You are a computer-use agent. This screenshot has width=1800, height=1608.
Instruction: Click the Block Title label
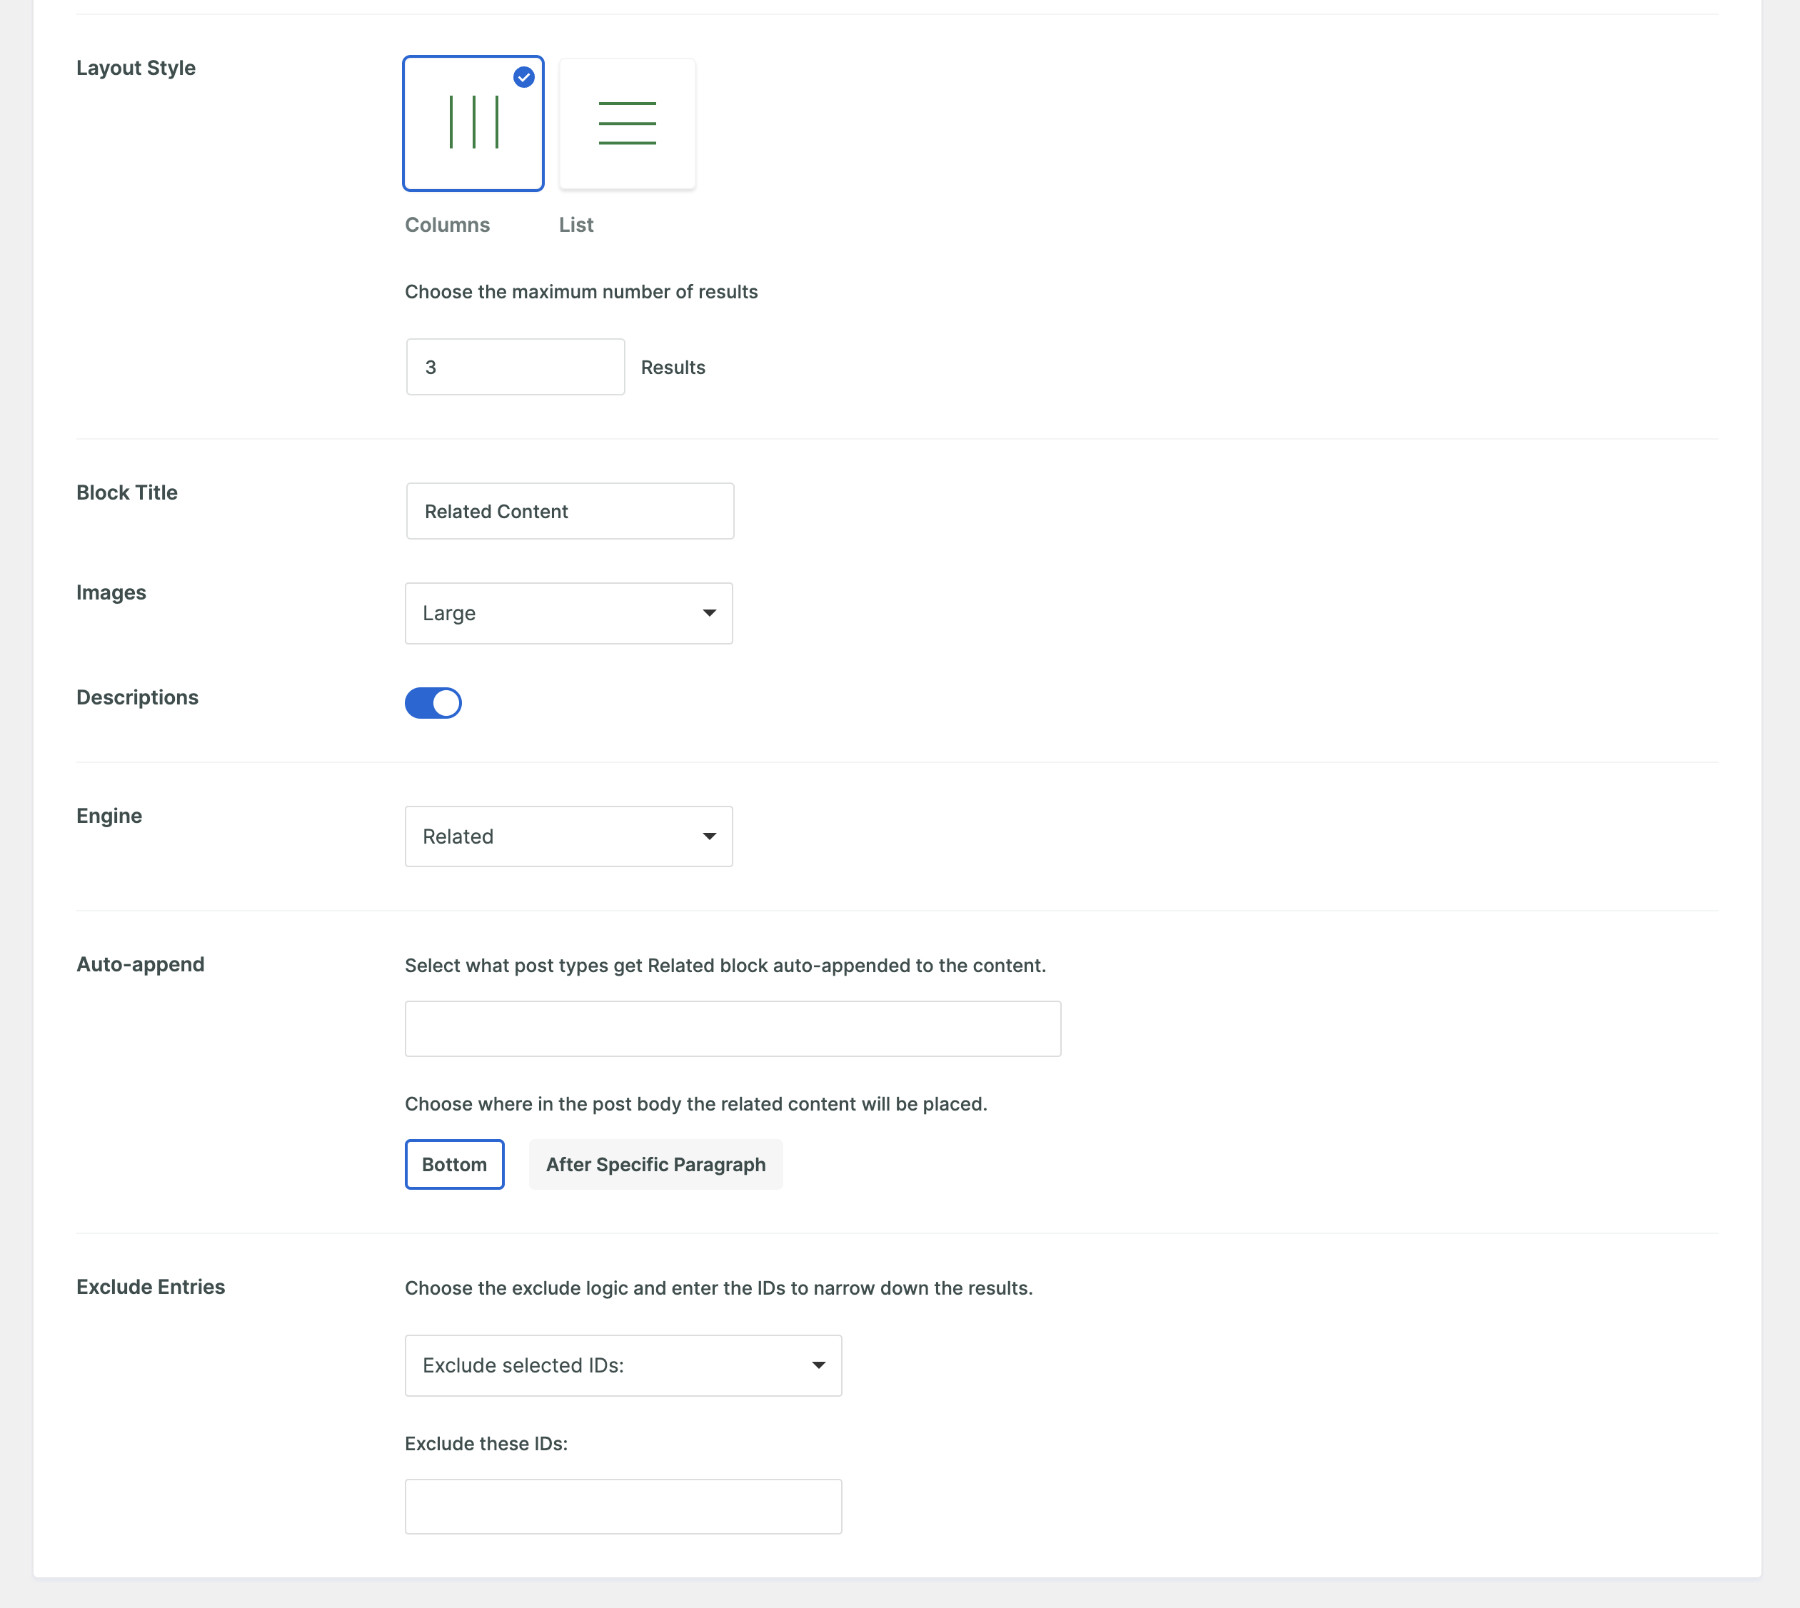pos(127,492)
